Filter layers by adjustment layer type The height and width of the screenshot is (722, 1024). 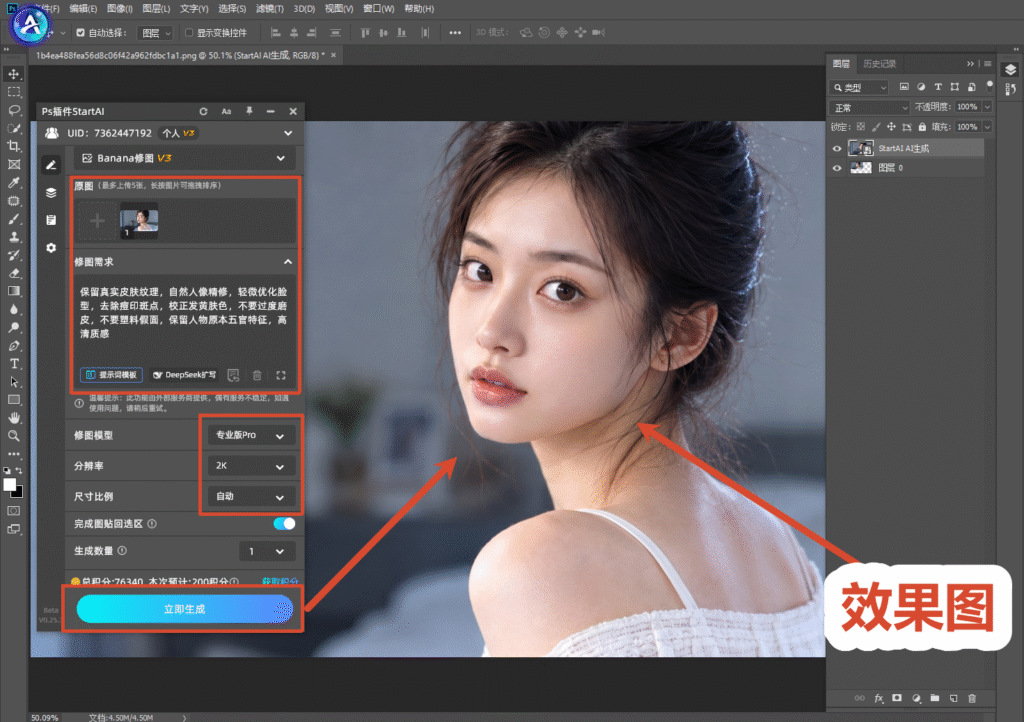tap(921, 87)
